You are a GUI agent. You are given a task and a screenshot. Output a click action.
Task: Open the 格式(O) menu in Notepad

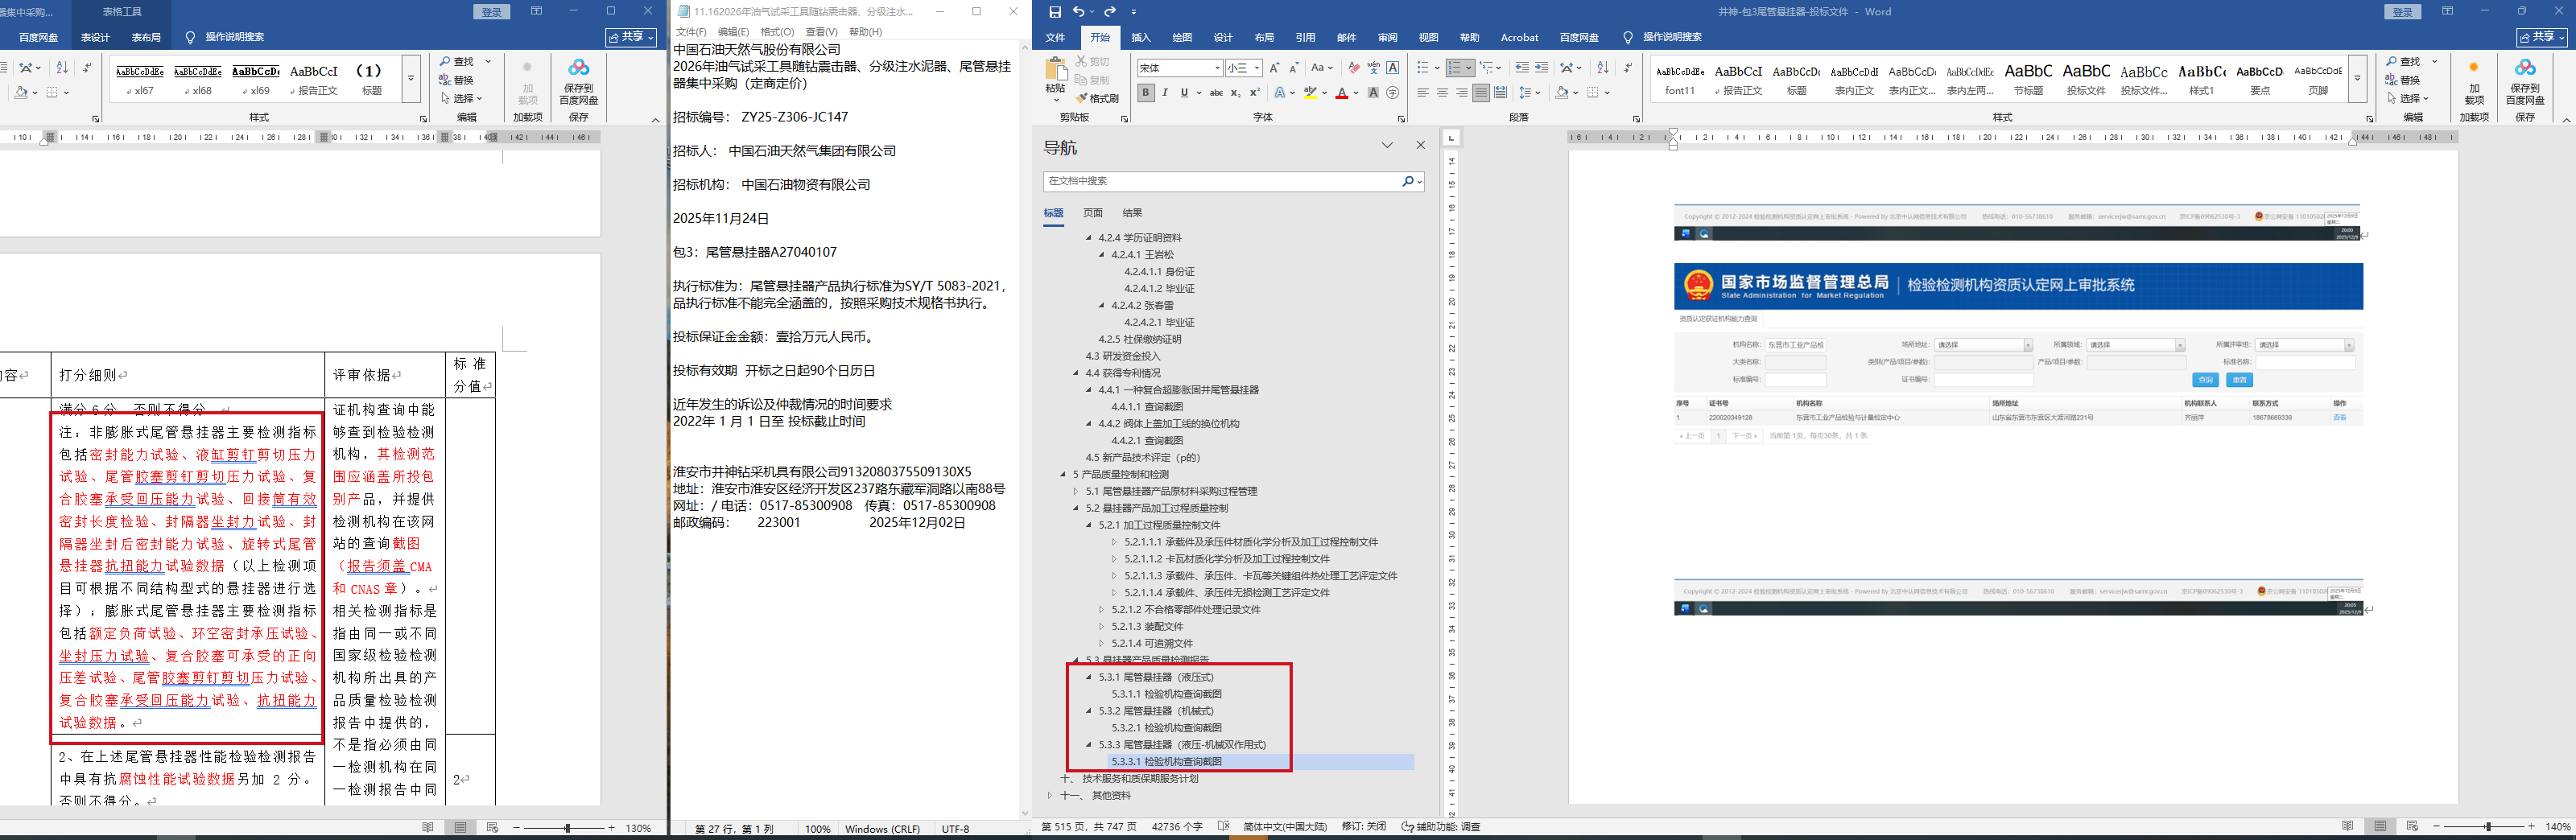pos(778,32)
